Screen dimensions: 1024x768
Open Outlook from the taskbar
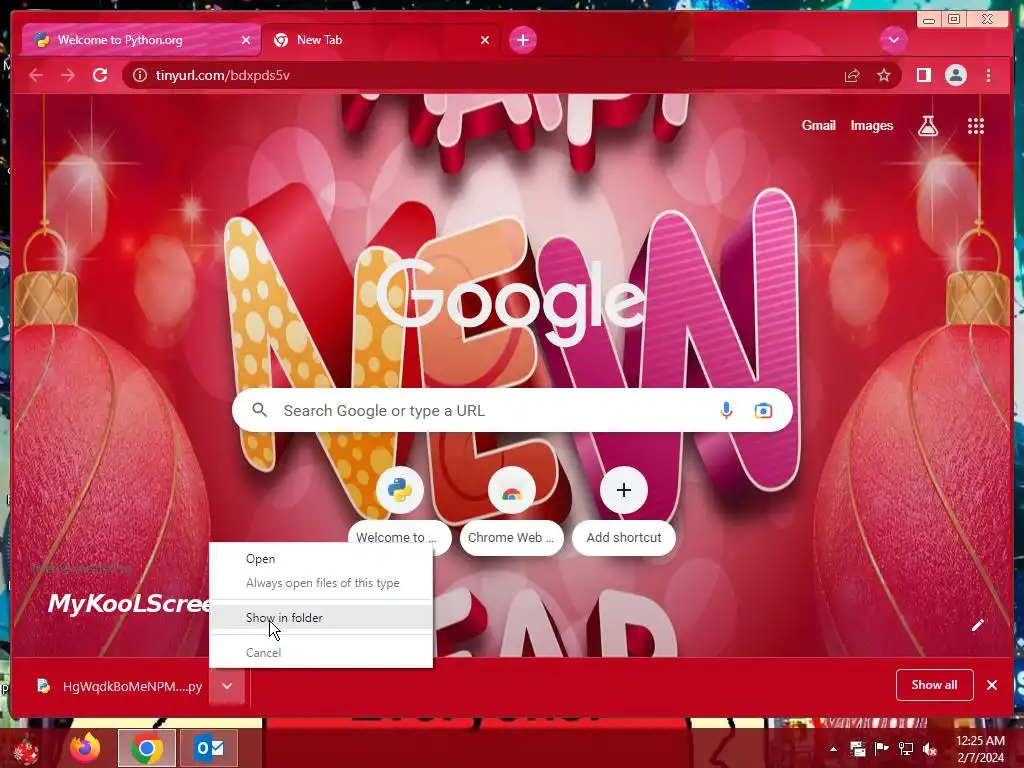(209, 748)
